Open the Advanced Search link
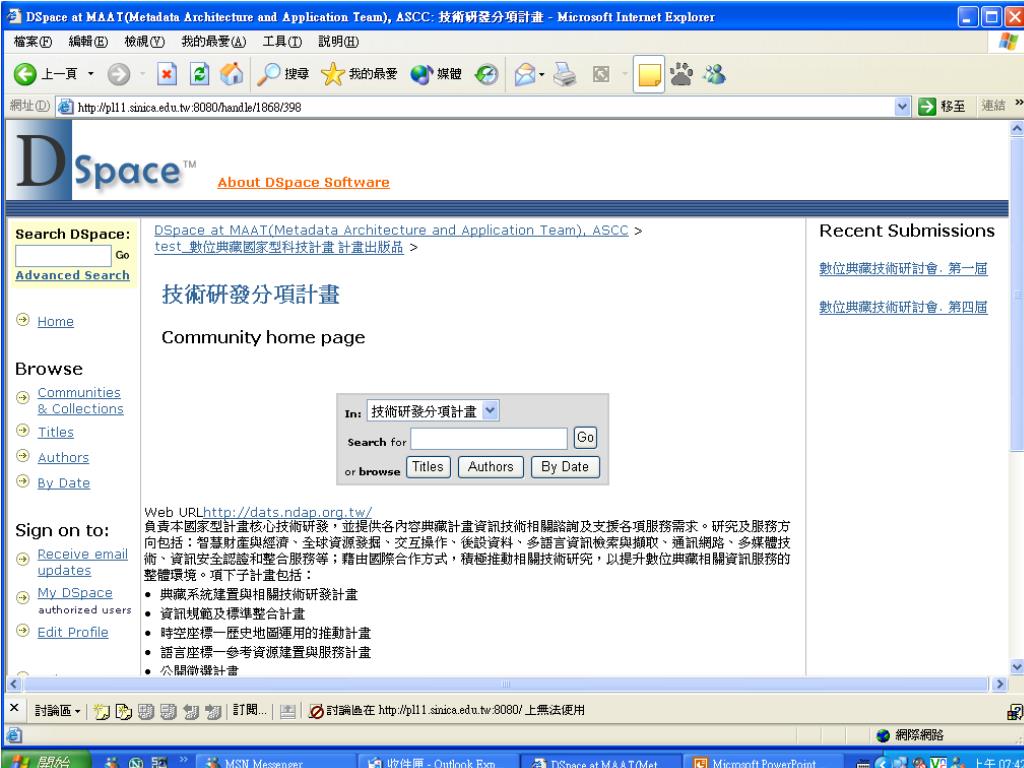 coord(72,276)
